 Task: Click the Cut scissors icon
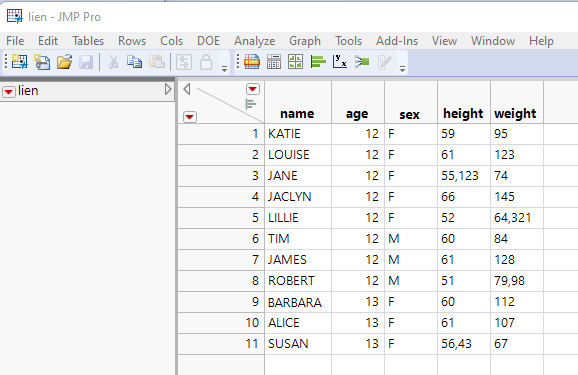click(x=113, y=62)
